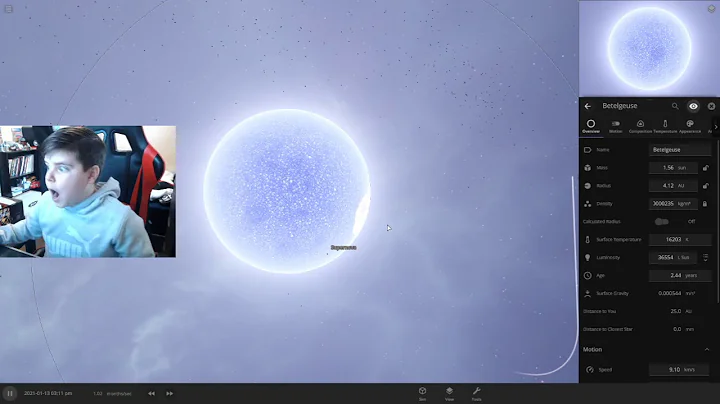Speed up simulation with fast-forward arrows
Screen dimensions: 720x404
click(x=169, y=393)
